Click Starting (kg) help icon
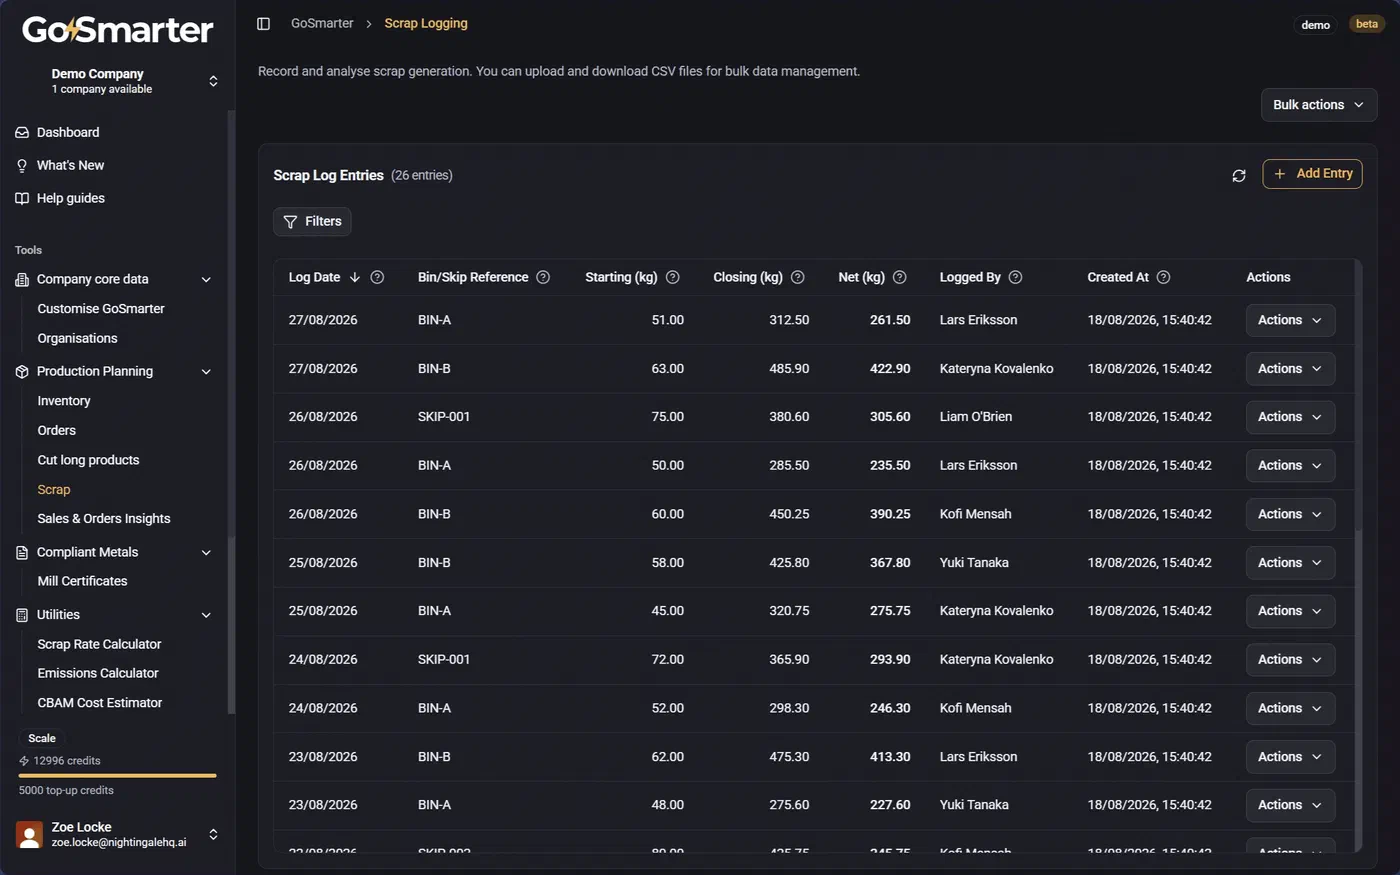 (673, 277)
